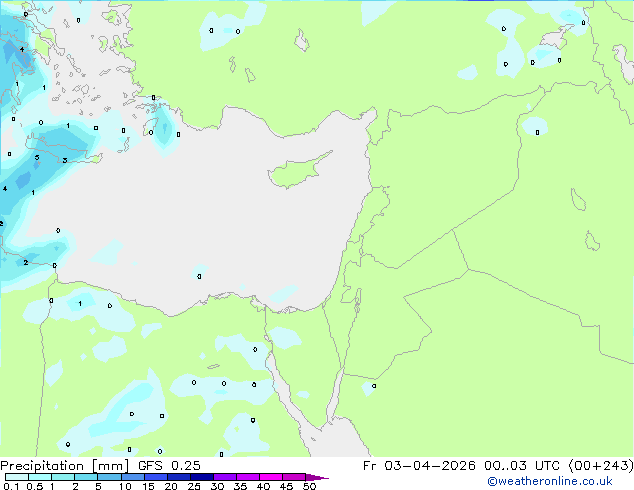Click the date 'Fr 03-04-2026'

click(419, 466)
